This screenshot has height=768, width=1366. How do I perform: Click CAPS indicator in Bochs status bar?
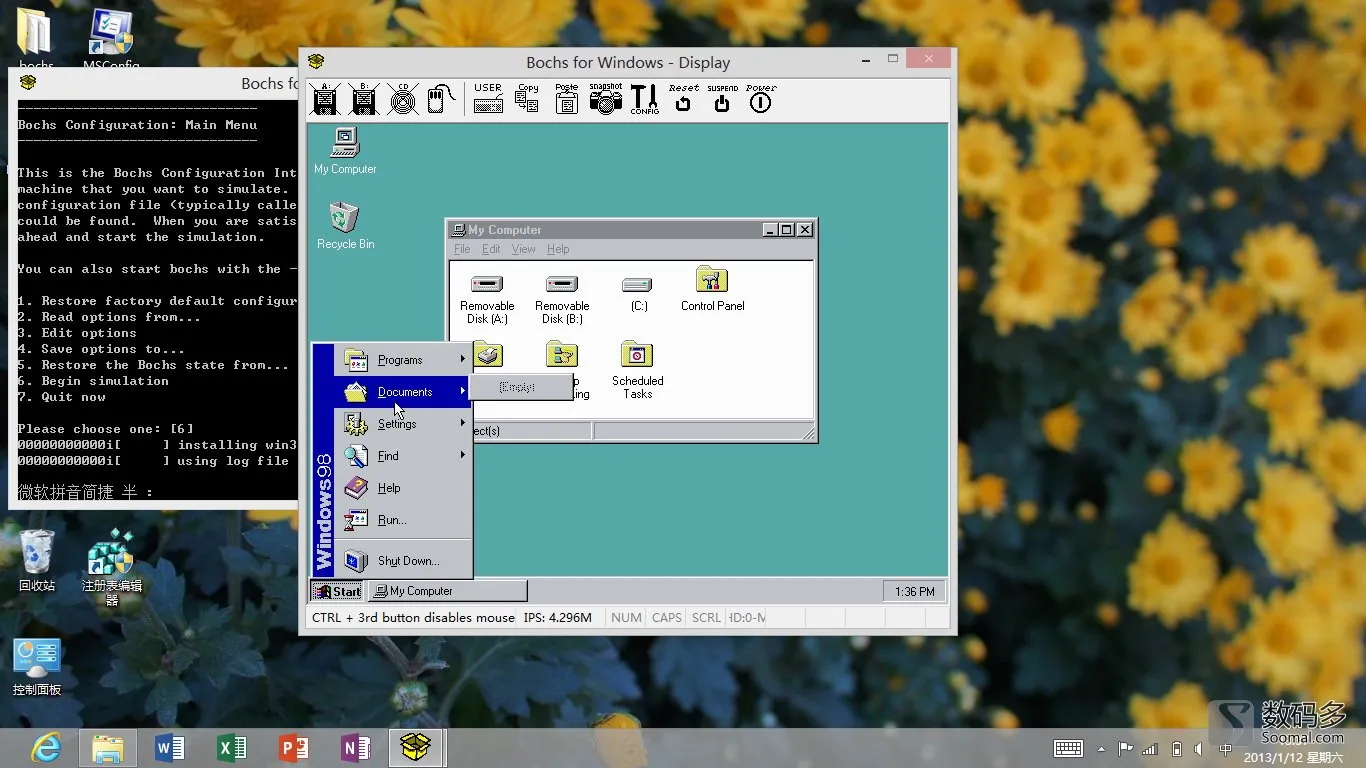pyautogui.click(x=667, y=618)
